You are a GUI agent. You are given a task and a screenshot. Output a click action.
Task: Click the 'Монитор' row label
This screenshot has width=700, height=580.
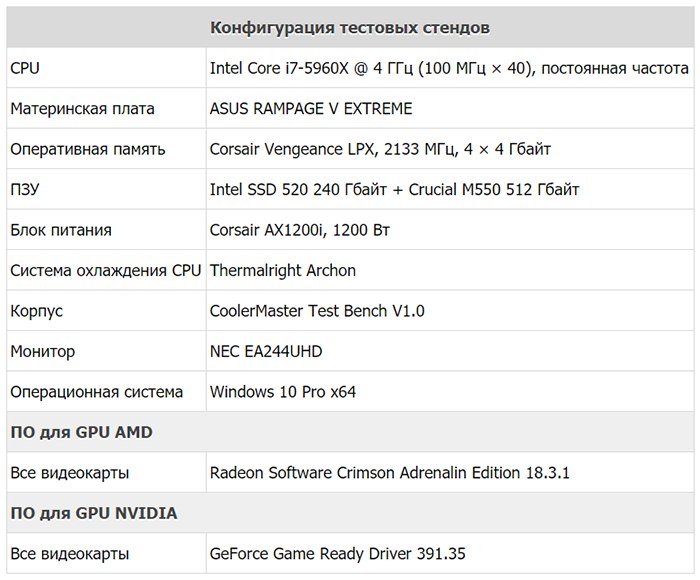pyautogui.click(x=43, y=352)
